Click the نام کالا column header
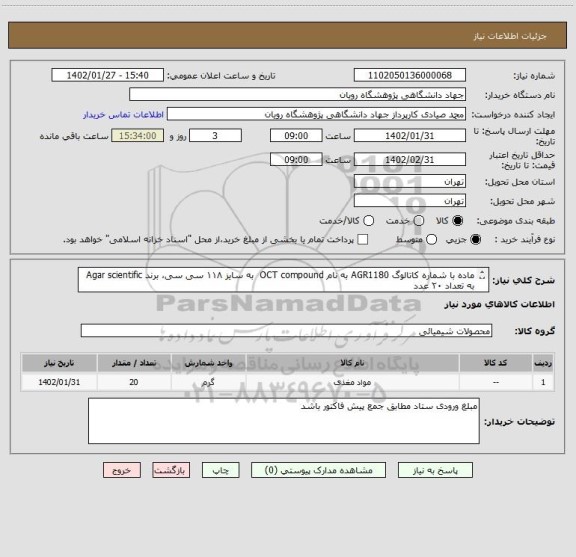This screenshot has height=557, width=576. pyautogui.click(x=352, y=363)
